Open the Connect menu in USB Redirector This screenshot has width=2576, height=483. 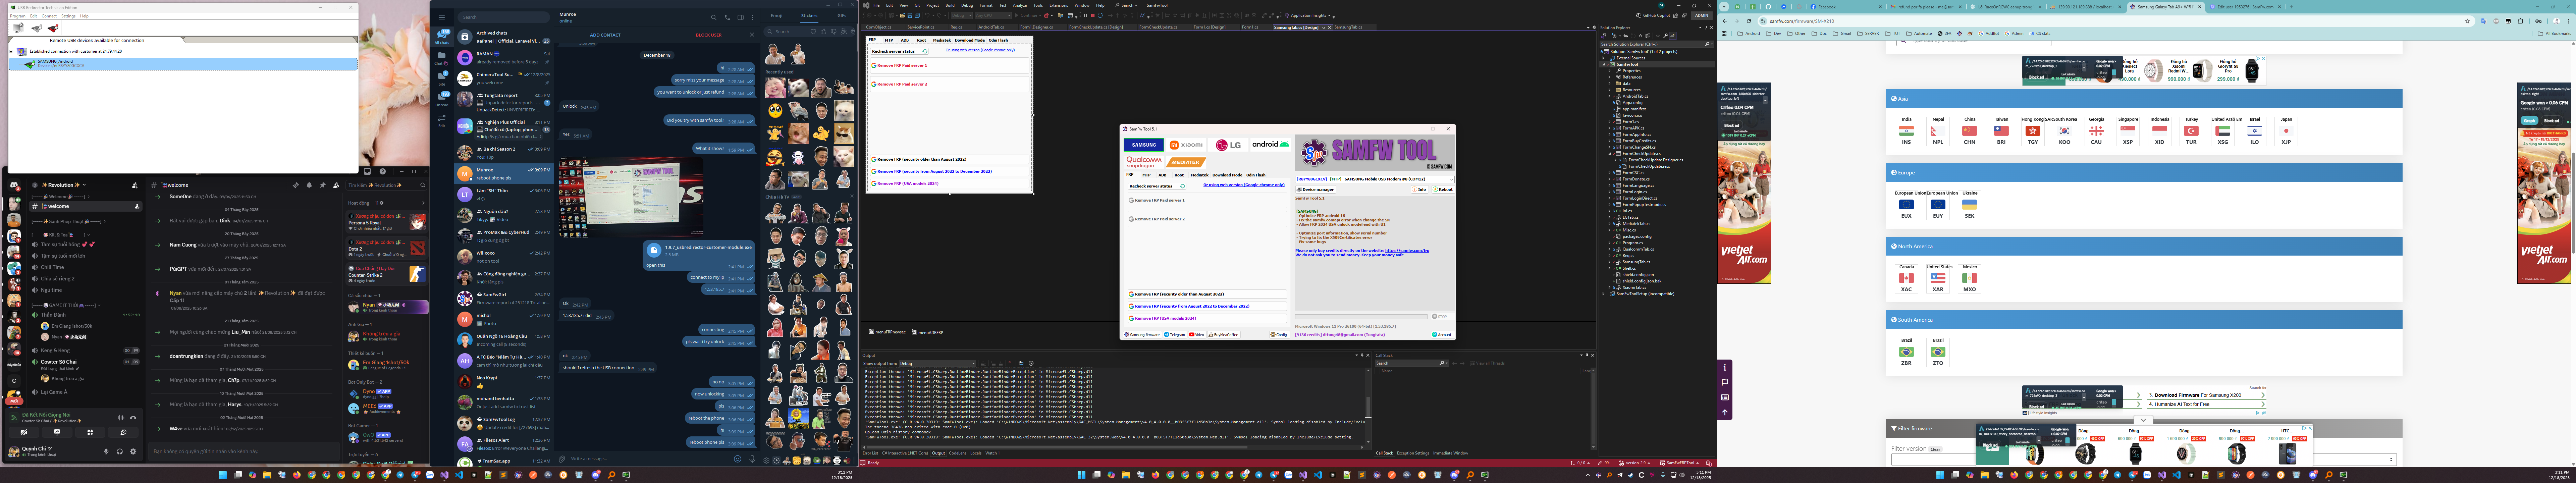pyautogui.click(x=49, y=16)
